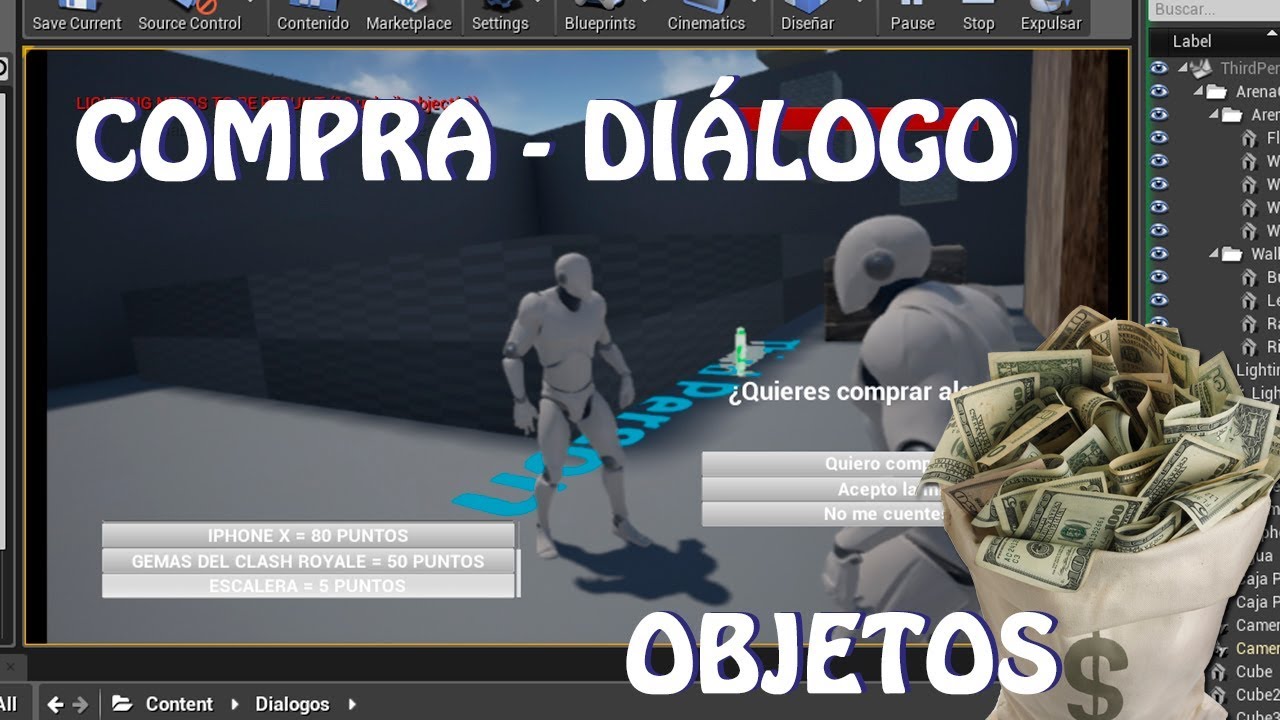The height and width of the screenshot is (720, 1280).
Task: Click the mesh icon beside Cube
Action: pyautogui.click(x=1218, y=672)
